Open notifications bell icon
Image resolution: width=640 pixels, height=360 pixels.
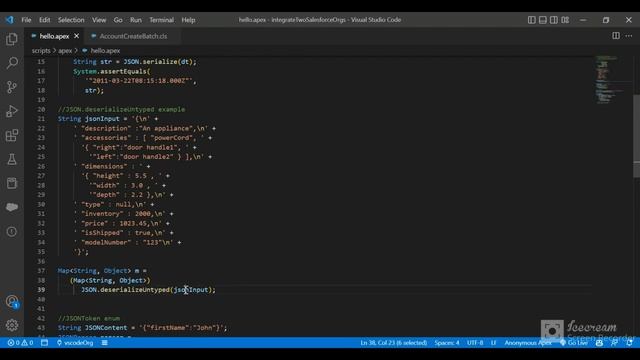click(x=629, y=343)
